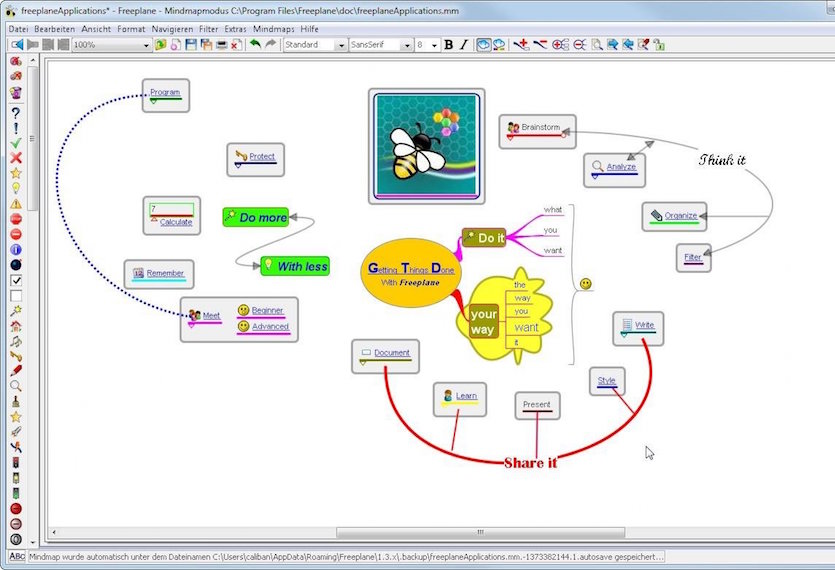Click the question mark icon in left bar
The width and height of the screenshot is (835, 570).
click(x=16, y=113)
